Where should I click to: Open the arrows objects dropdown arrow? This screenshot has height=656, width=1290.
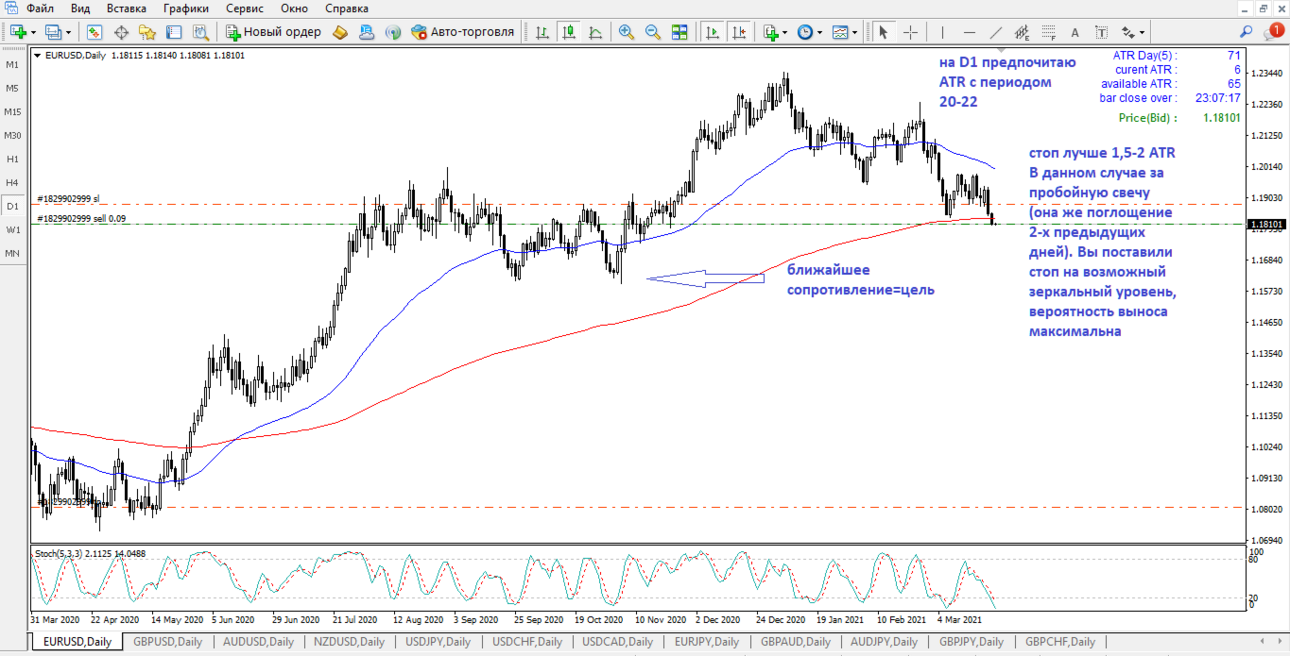click(x=1142, y=32)
